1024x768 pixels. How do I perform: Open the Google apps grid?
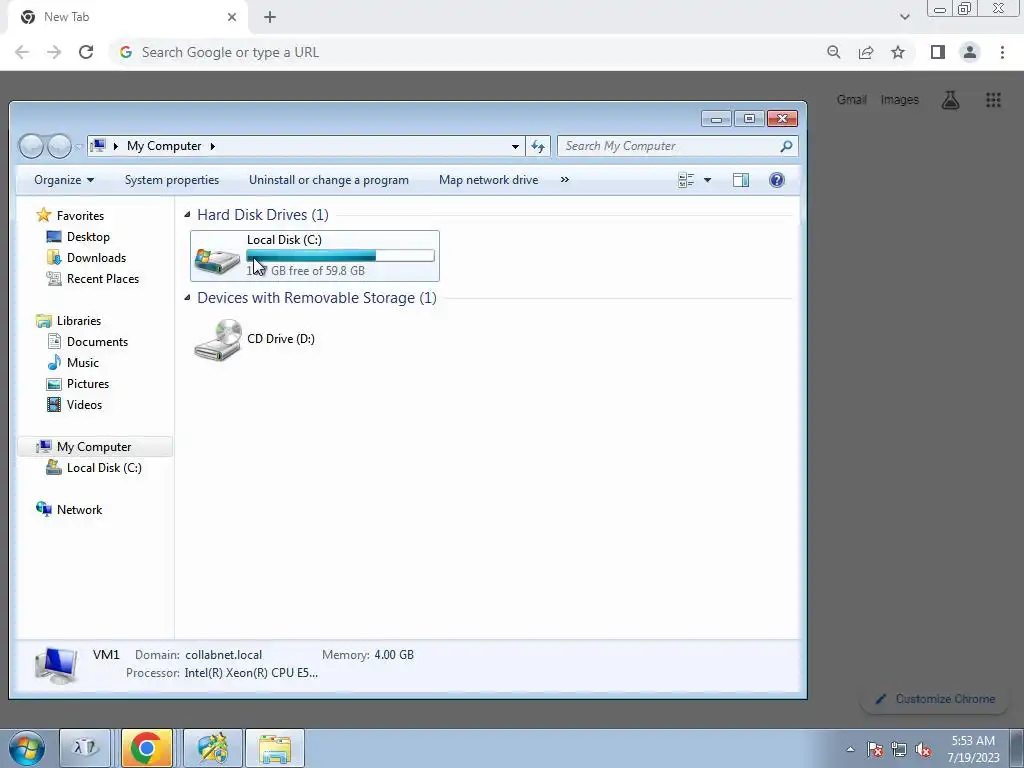click(x=993, y=100)
